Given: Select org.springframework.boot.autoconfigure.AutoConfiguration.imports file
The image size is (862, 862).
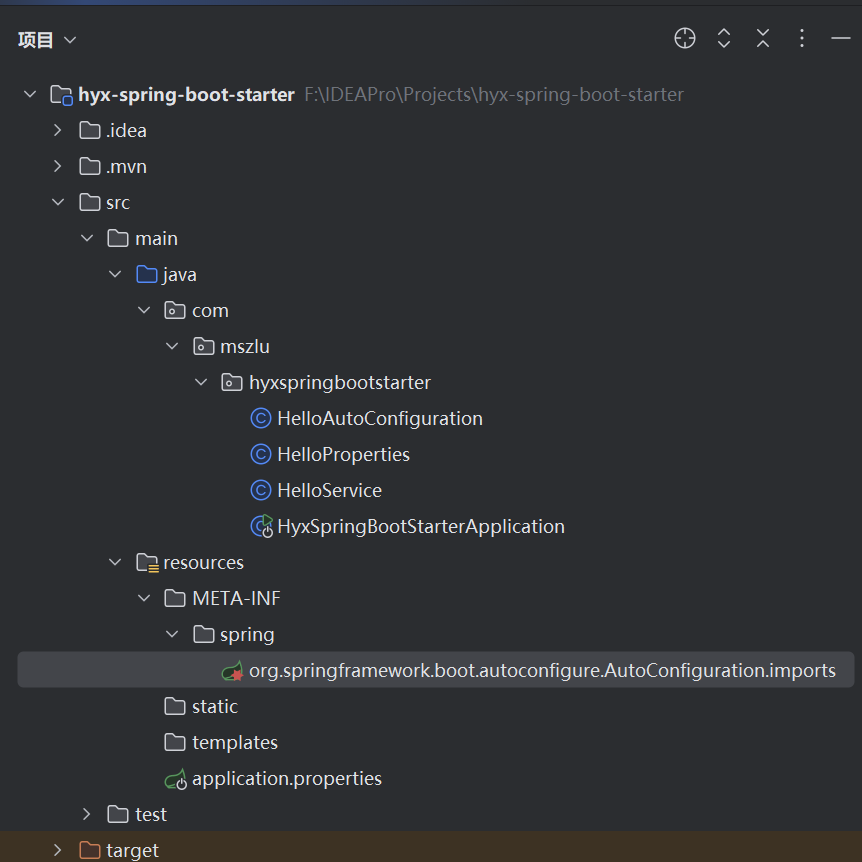Looking at the screenshot, I should 542,671.
